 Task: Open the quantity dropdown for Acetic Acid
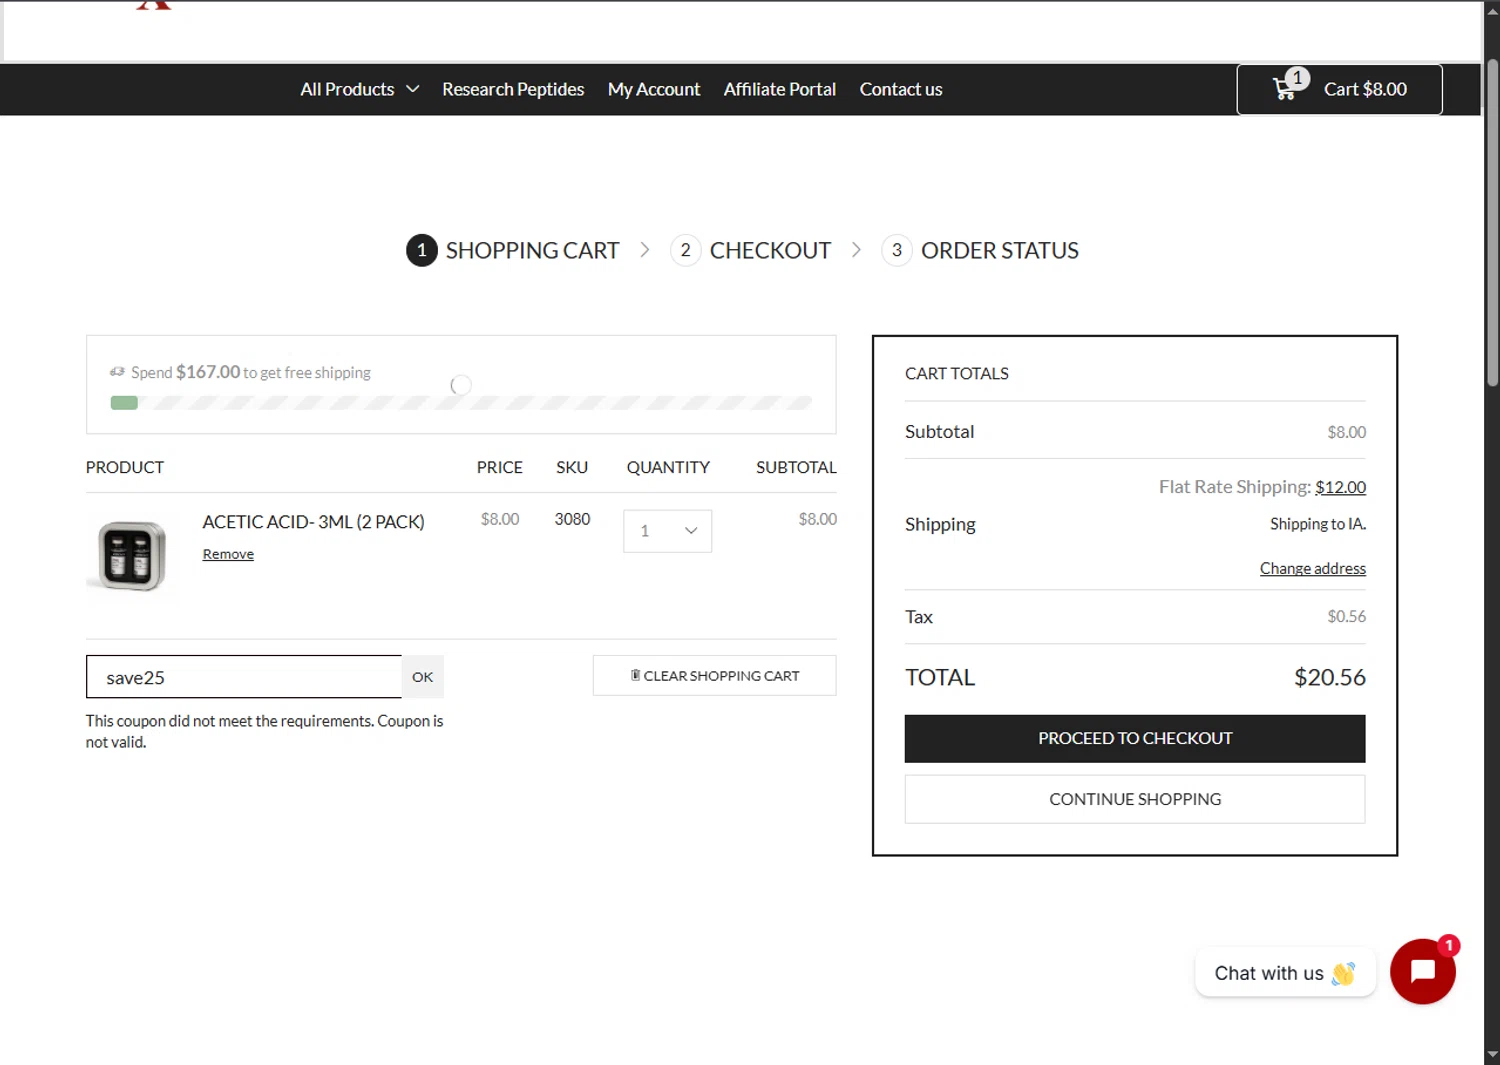click(x=667, y=531)
